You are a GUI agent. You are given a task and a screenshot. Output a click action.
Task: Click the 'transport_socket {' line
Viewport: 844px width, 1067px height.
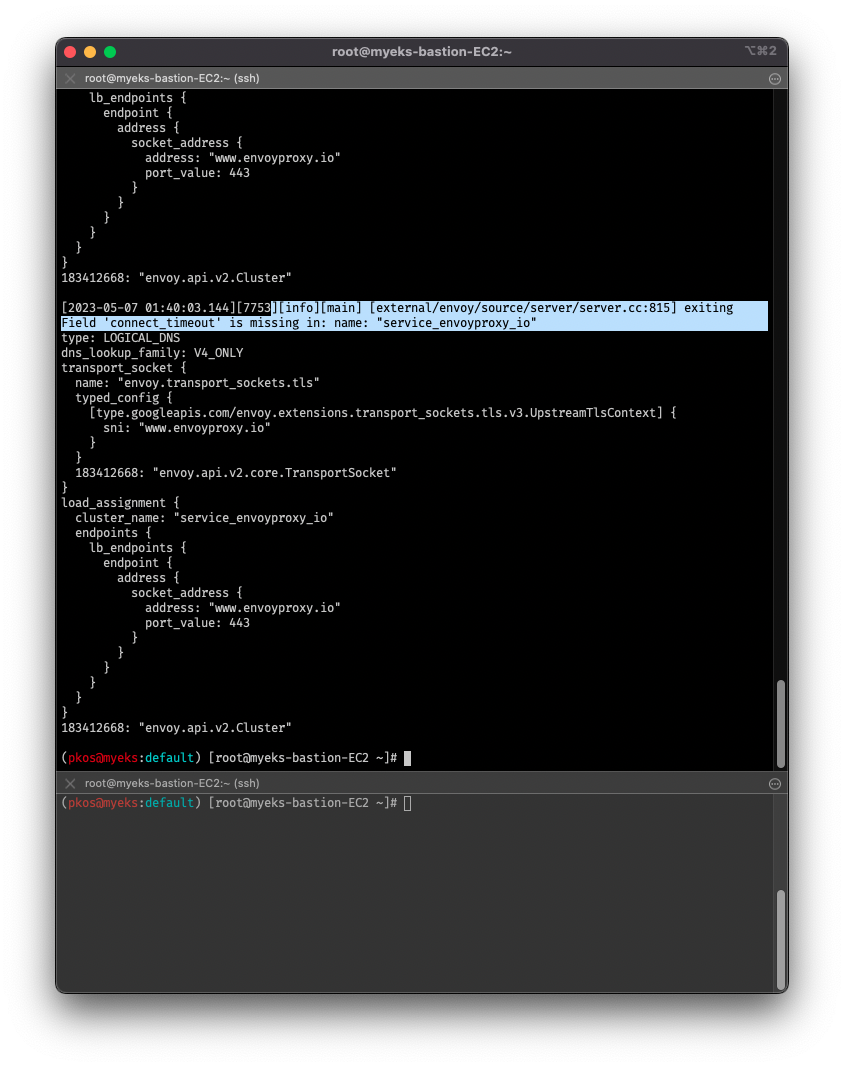tap(124, 368)
